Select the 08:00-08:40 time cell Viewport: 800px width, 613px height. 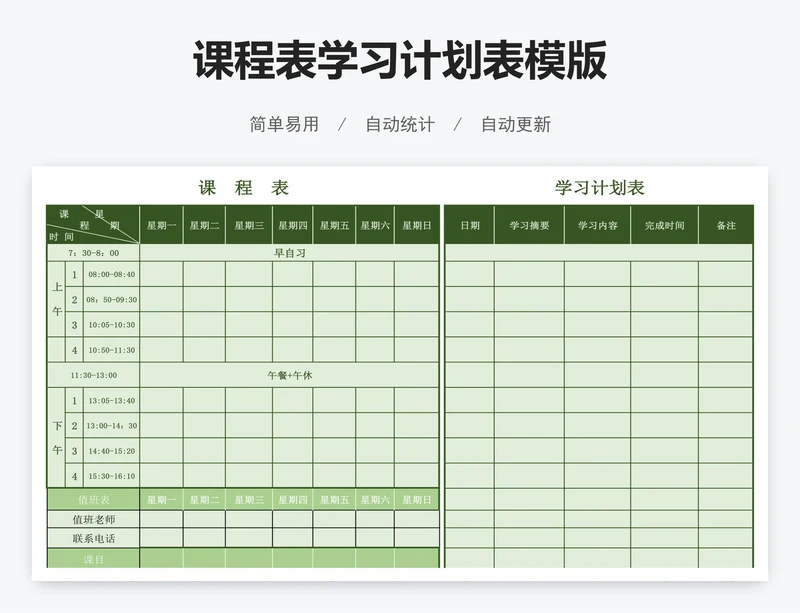112,274
